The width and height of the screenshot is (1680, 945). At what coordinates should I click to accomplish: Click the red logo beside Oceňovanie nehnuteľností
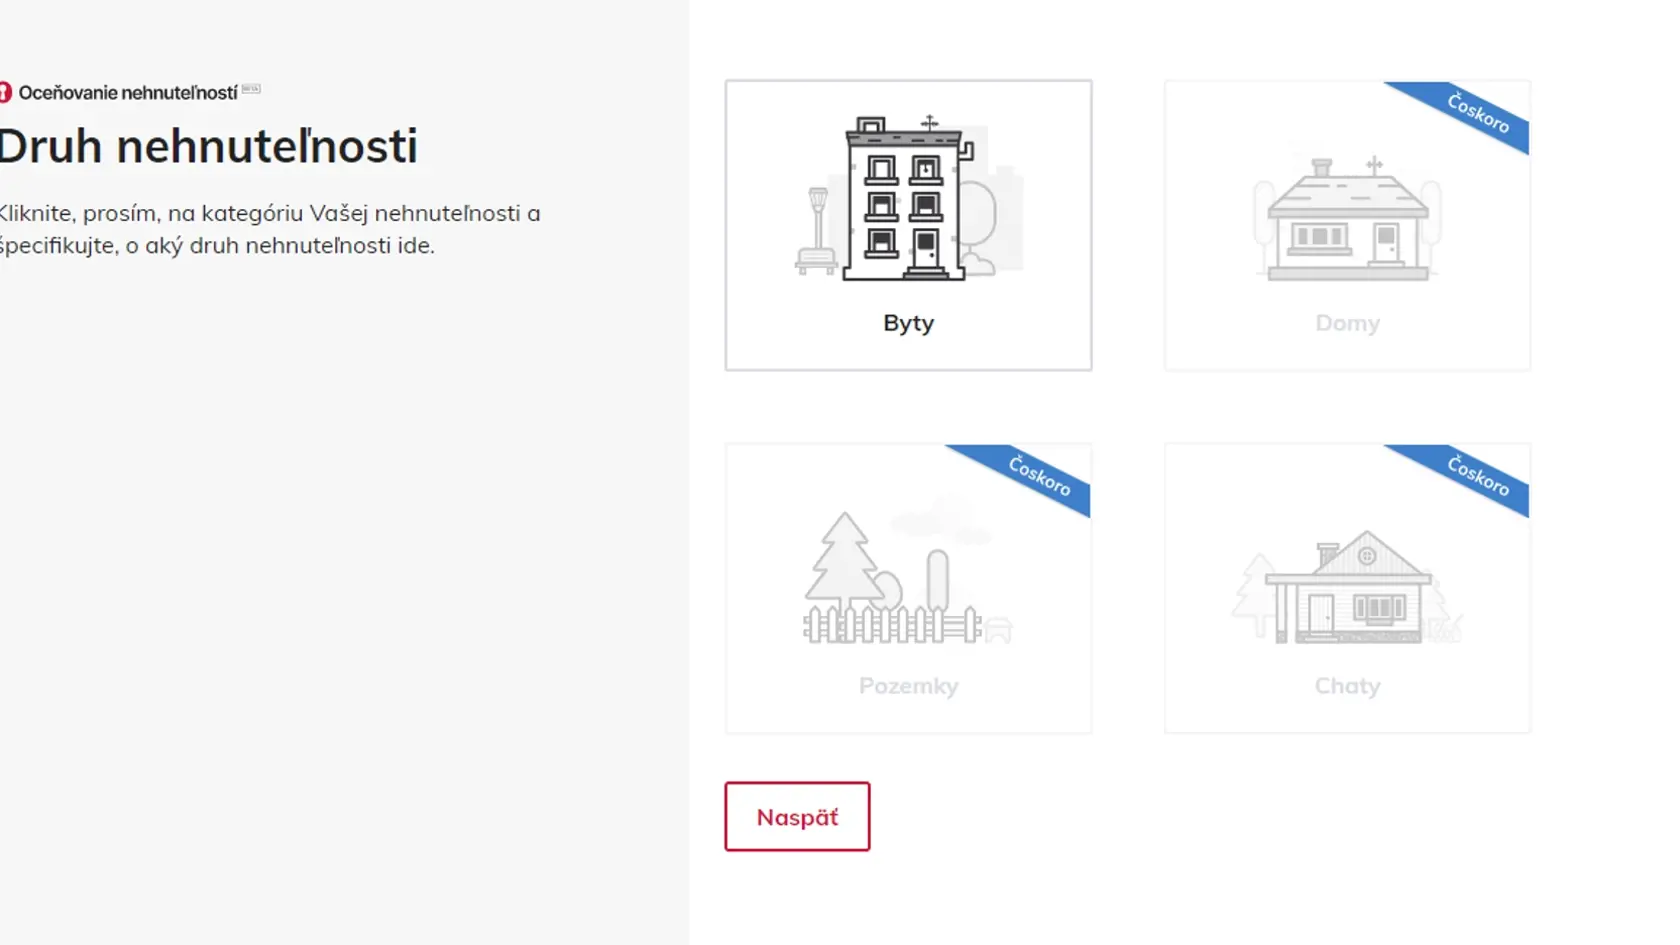point(5,92)
